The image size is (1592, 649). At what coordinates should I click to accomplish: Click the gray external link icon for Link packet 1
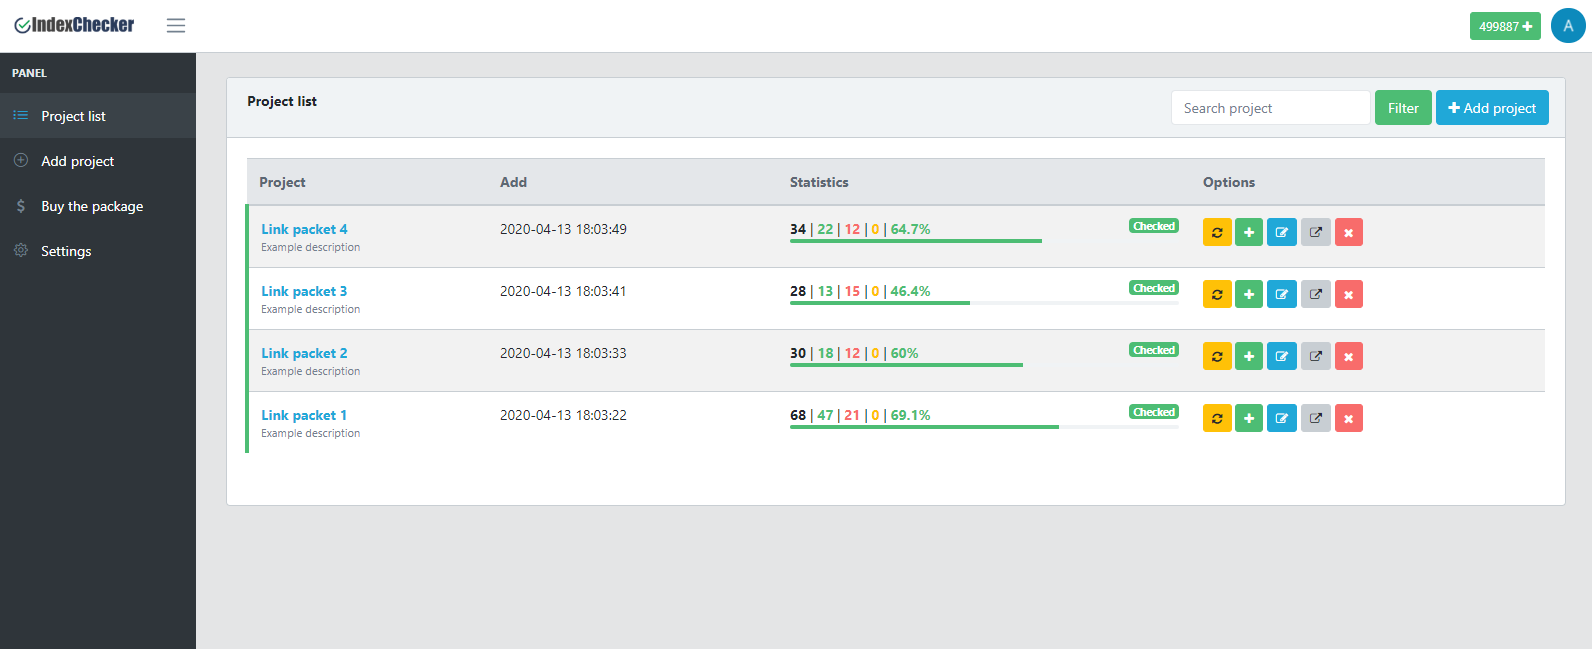1315,418
